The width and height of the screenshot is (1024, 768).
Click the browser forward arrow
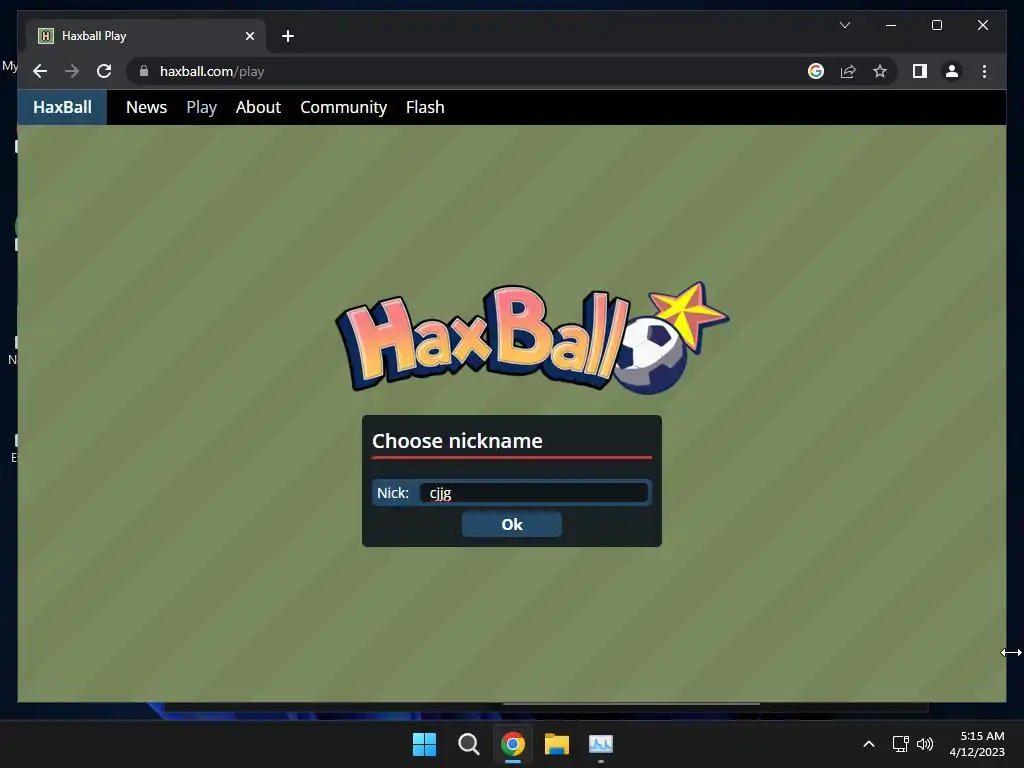[x=72, y=71]
